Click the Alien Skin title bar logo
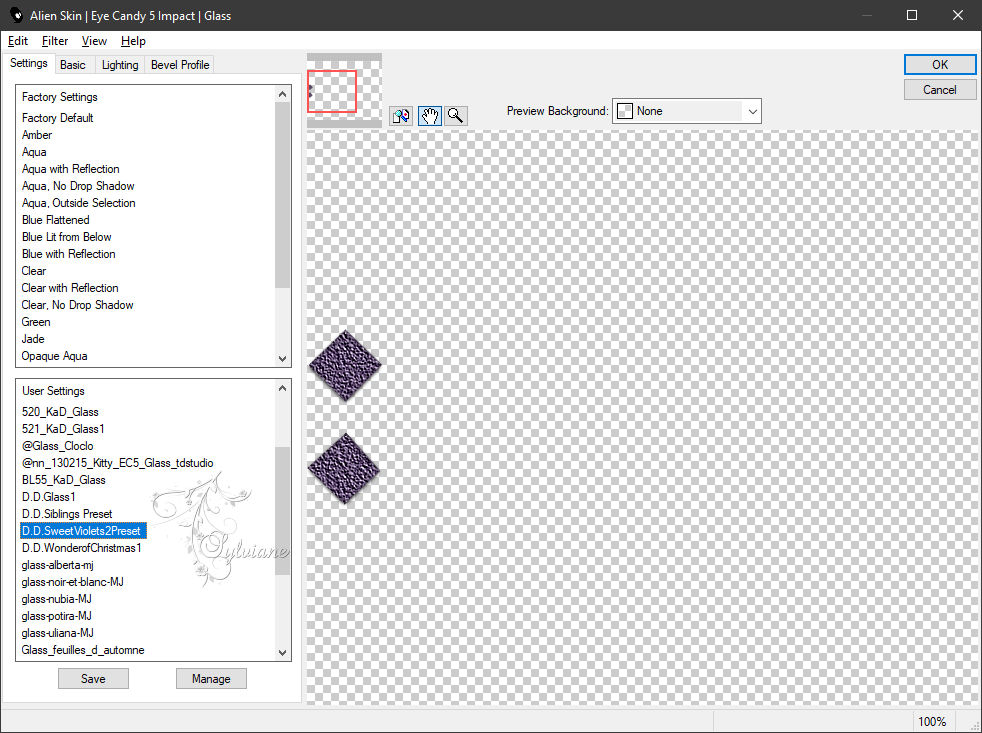This screenshot has width=982, height=733. [x=16, y=15]
